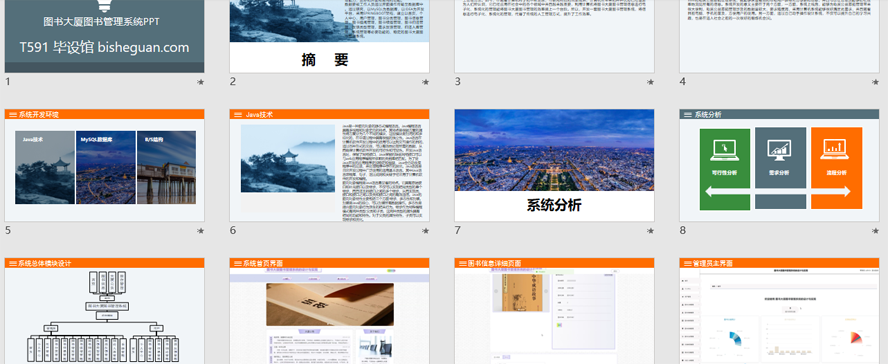Click the animation star under slide 4
Screen dimensions: 888x364
tap(876, 82)
